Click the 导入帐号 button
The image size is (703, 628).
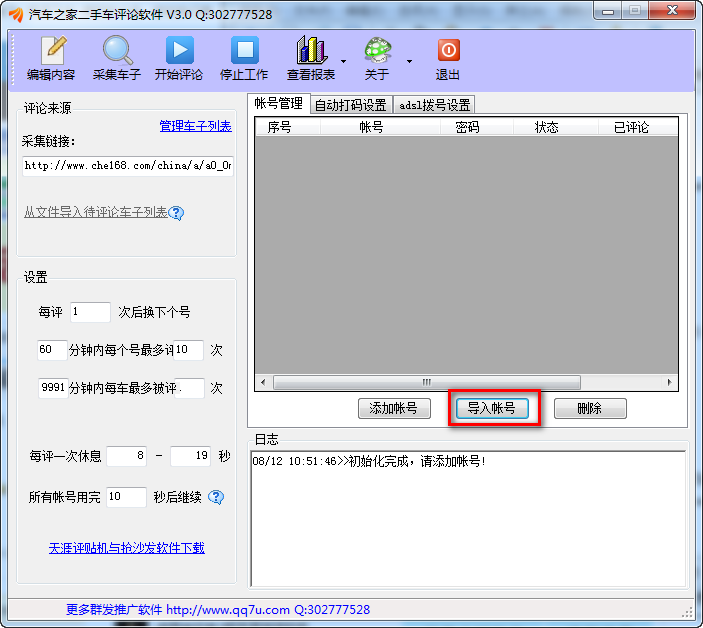(x=492, y=408)
